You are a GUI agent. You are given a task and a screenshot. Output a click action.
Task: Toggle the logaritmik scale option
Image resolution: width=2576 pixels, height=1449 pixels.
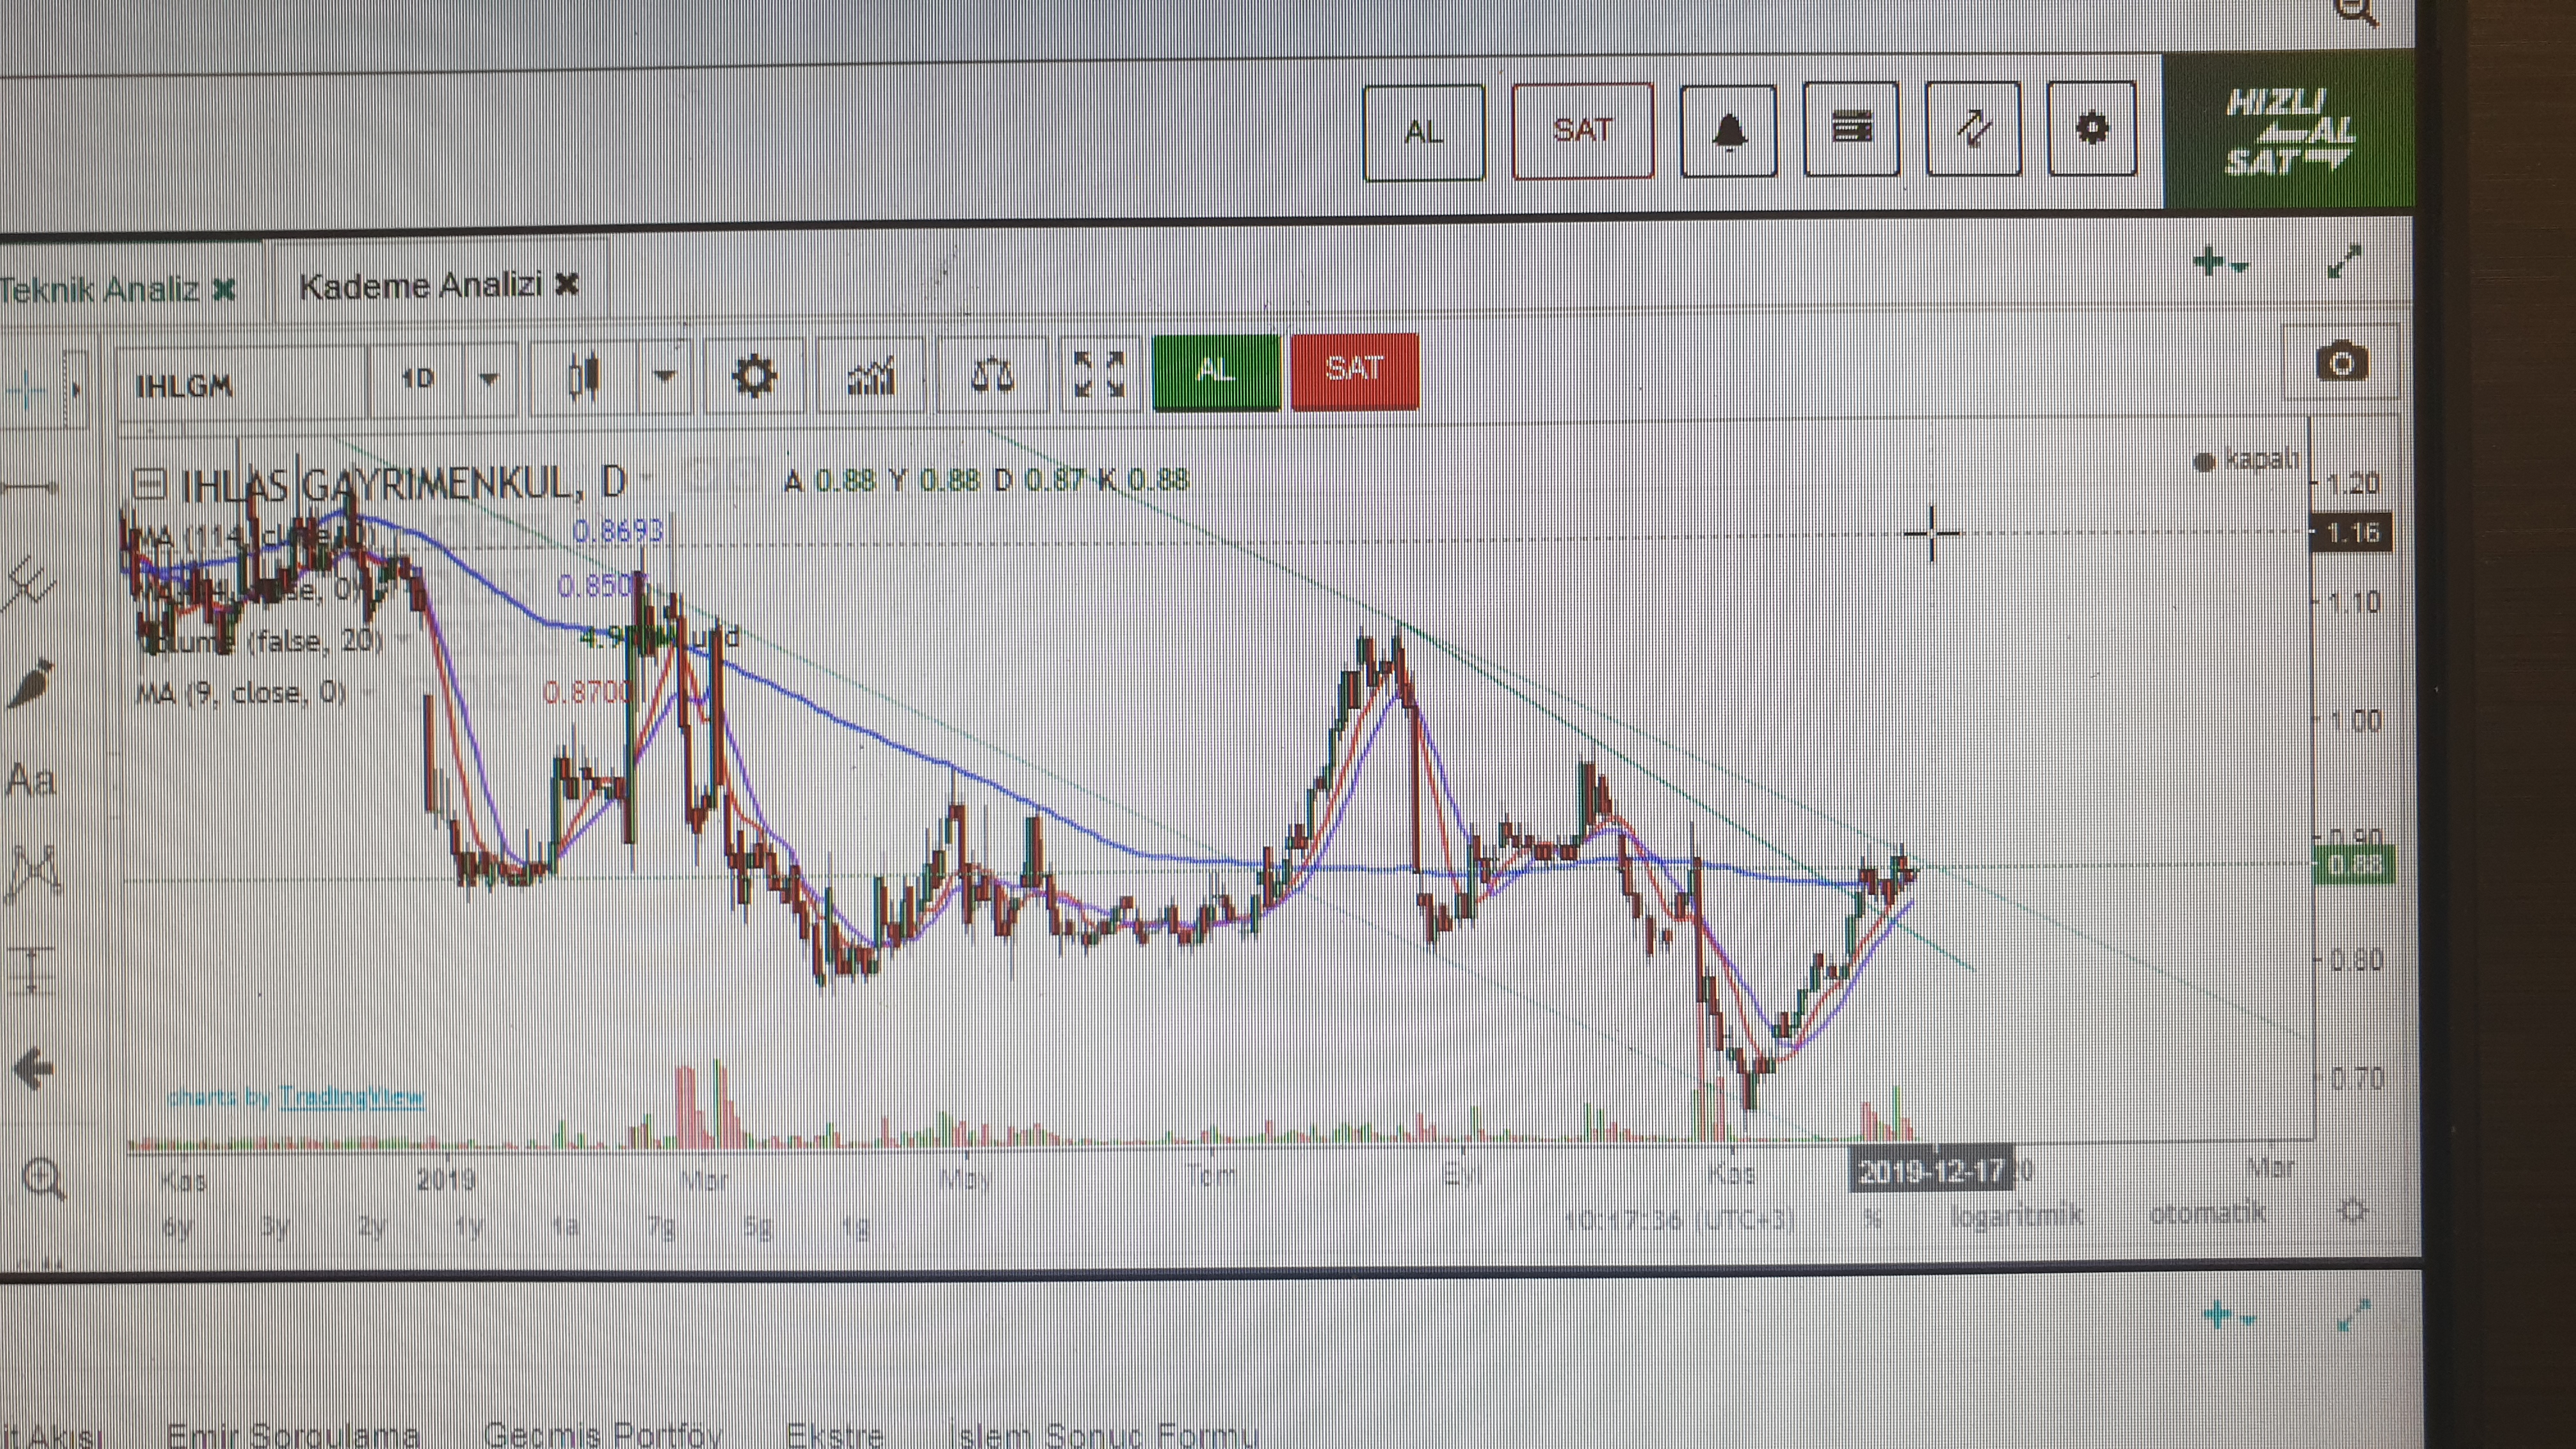(x=2016, y=1216)
